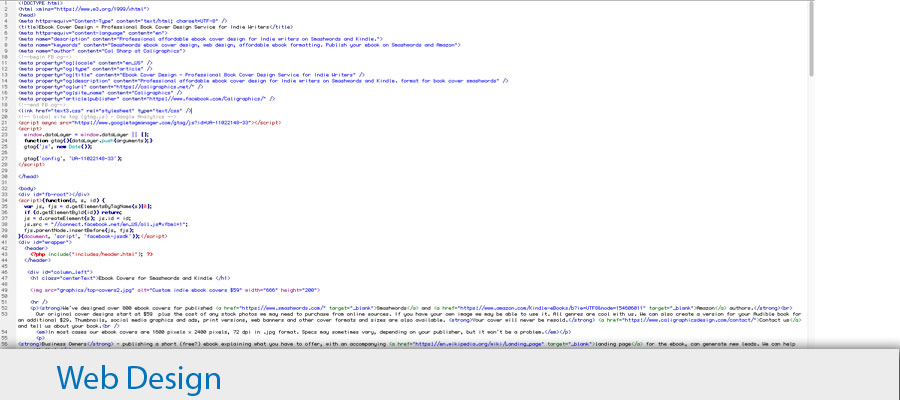Click the meta name="keywords" line
Screen dimensions: 900x400
(x=239, y=44)
